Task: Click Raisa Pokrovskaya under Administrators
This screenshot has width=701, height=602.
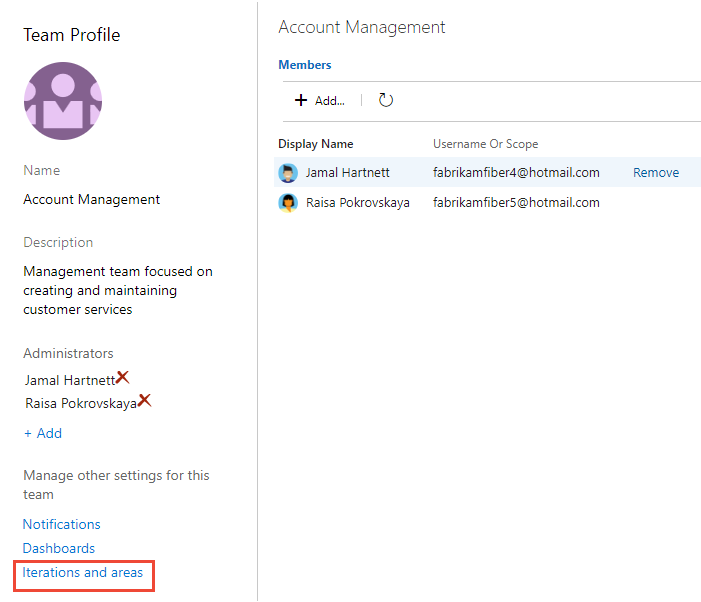Action: [81, 403]
